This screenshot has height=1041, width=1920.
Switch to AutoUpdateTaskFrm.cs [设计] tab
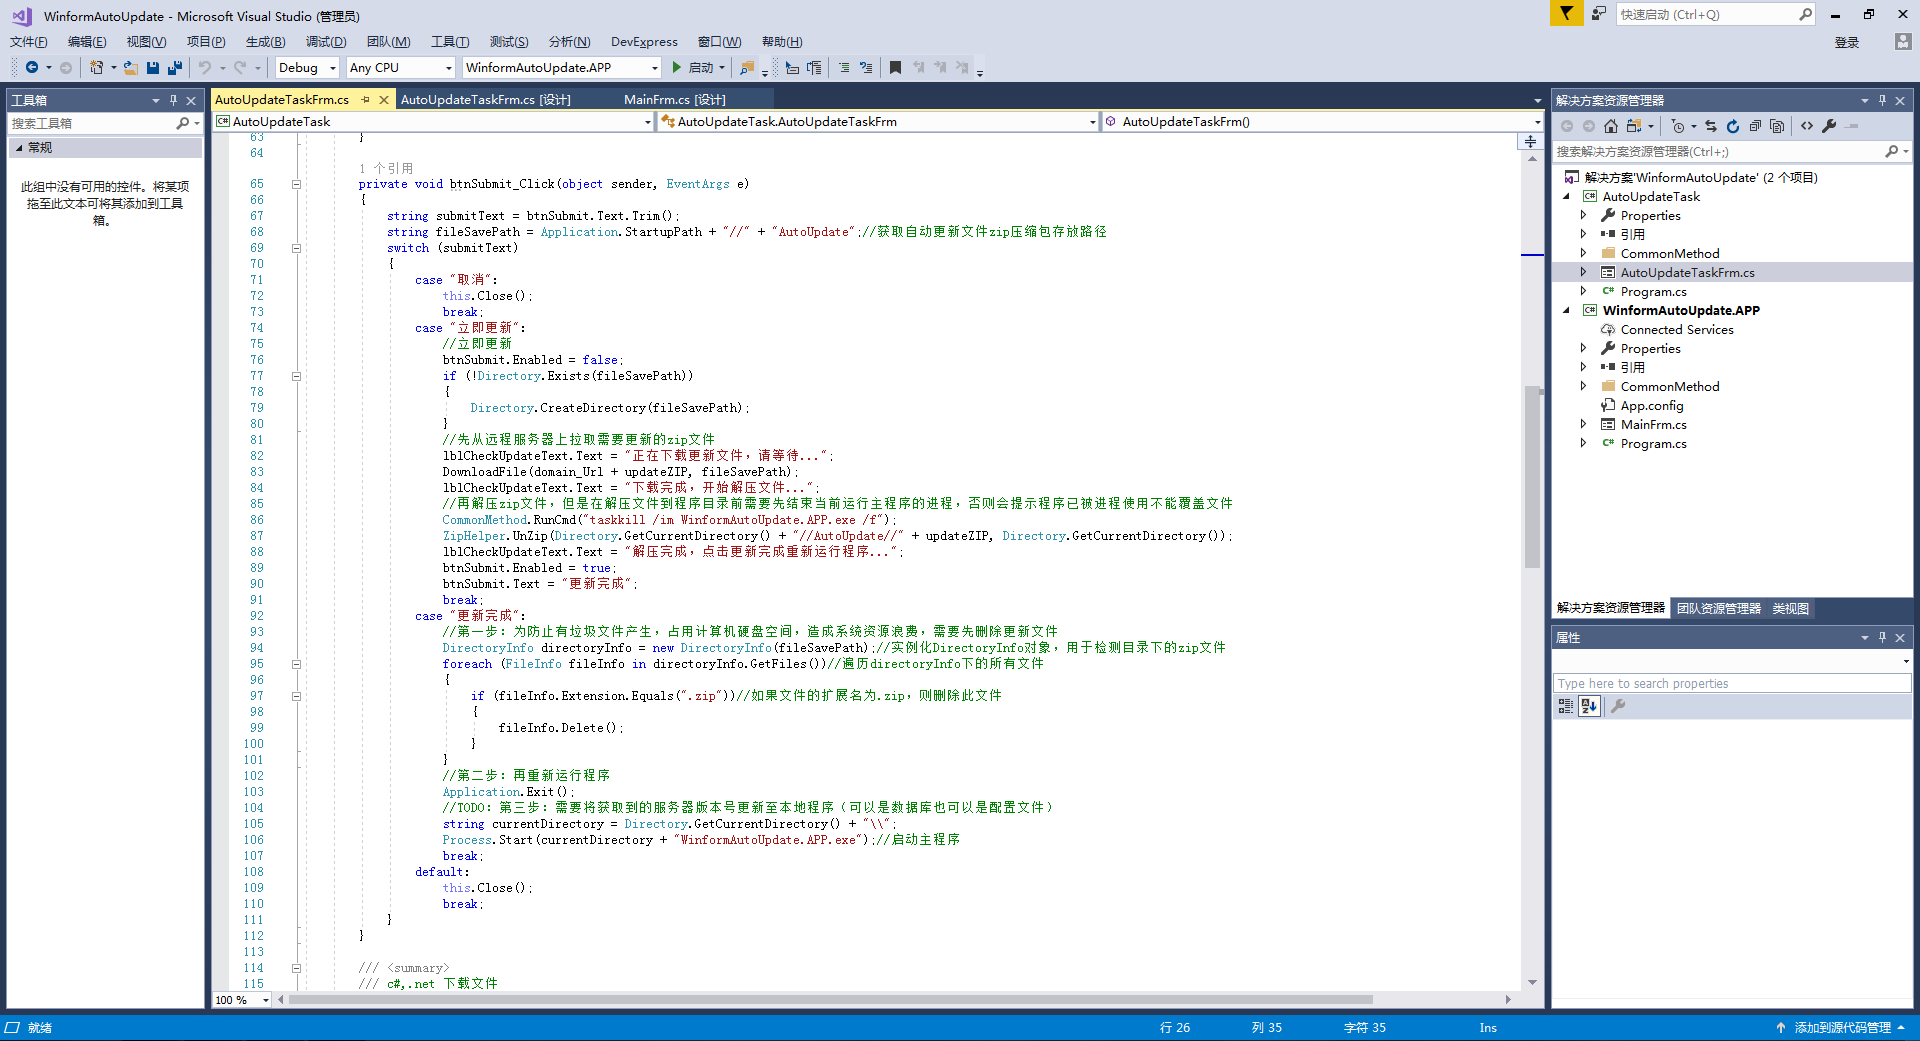coord(486,99)
